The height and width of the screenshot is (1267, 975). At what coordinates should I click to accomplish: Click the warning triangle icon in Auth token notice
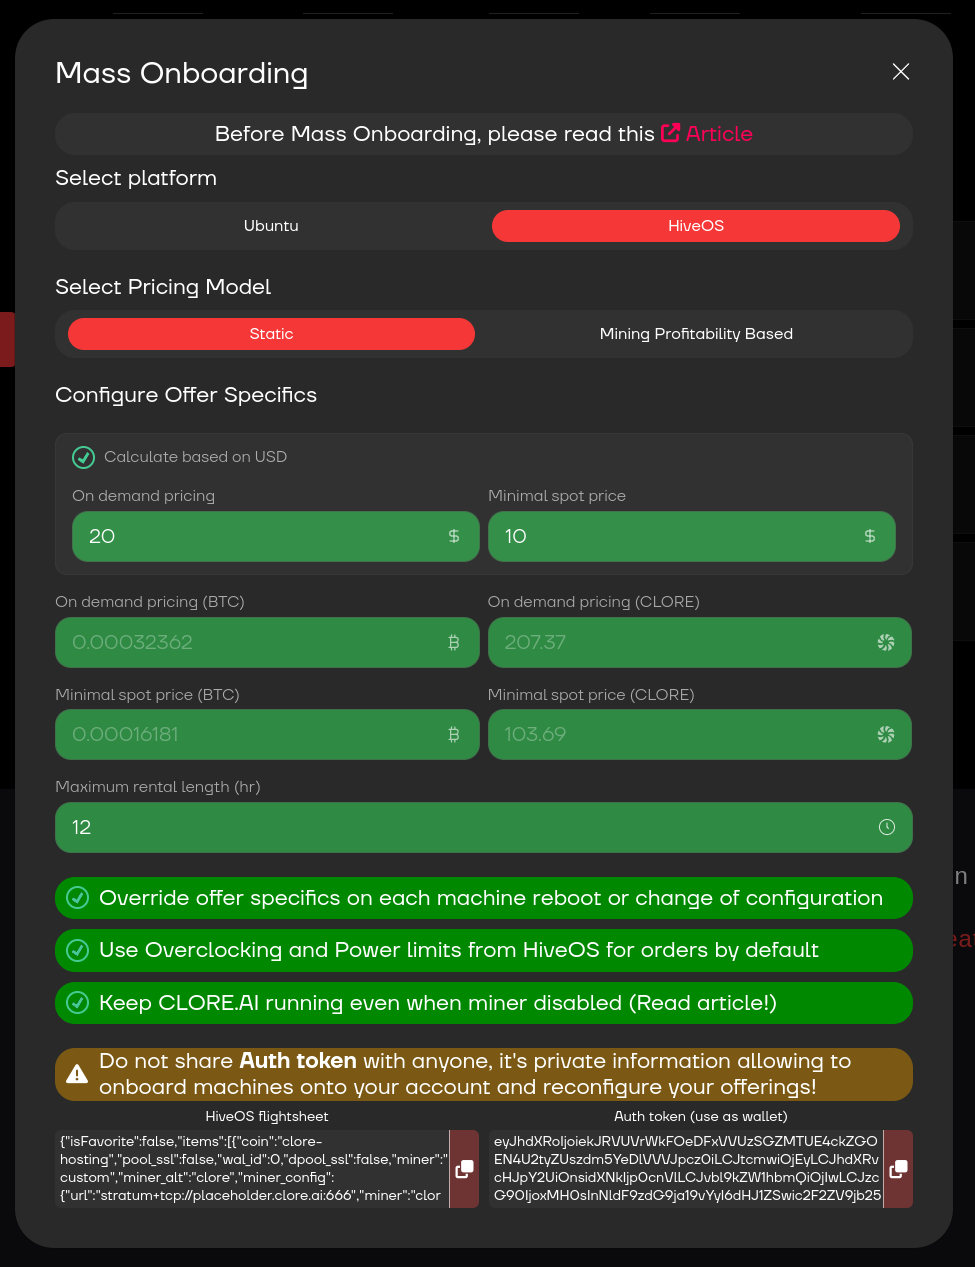click(77, 1075)
